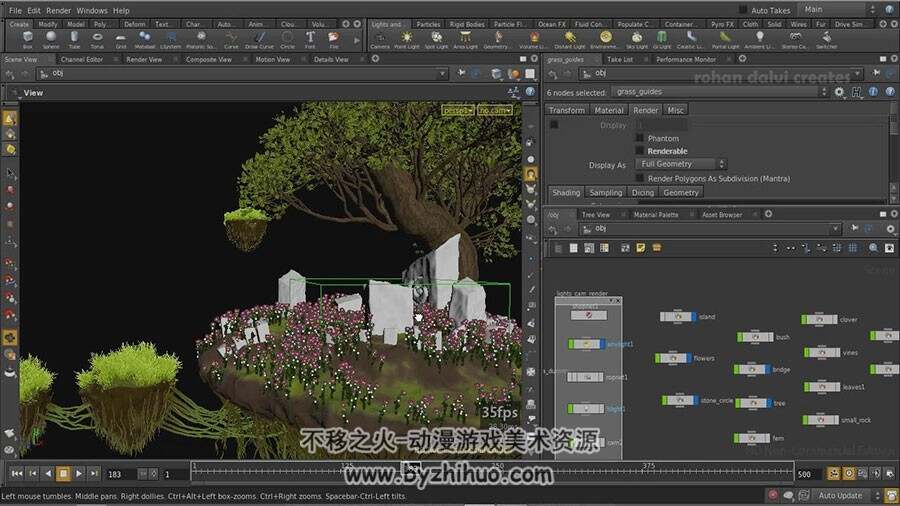Select the Circle shelf tool
The image size is (900, 506).
(287, 40)
